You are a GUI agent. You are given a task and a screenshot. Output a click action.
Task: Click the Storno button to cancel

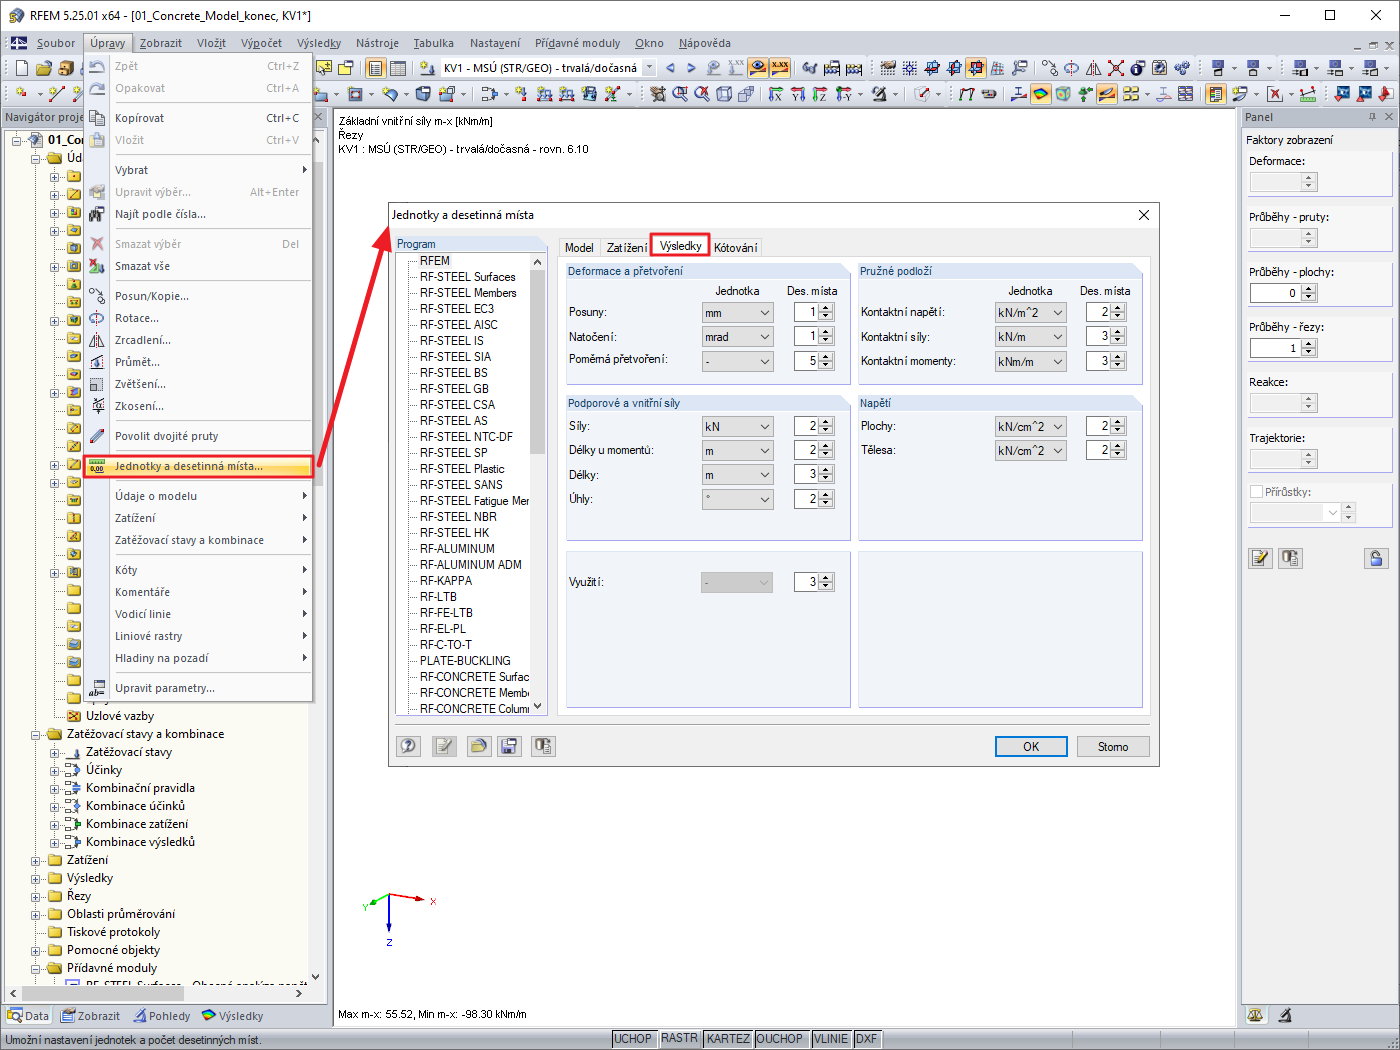(x=1113, y=746)
